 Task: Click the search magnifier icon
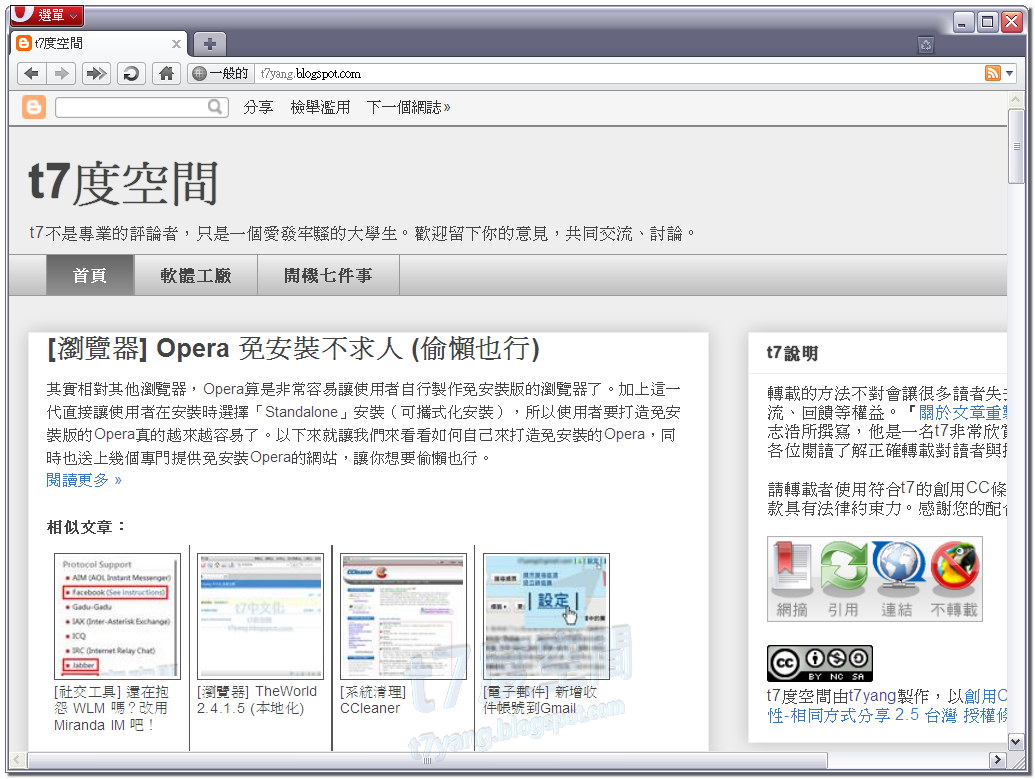215,106
